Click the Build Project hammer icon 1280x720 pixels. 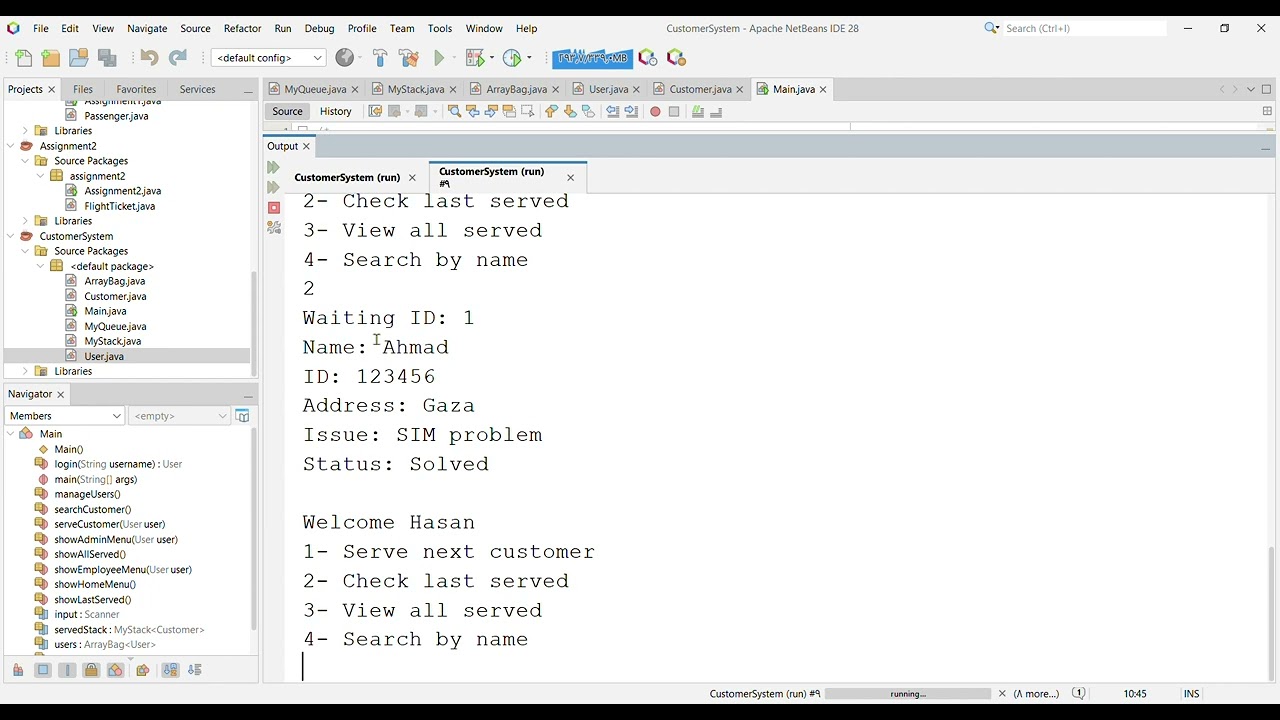[x=380, y=58]
